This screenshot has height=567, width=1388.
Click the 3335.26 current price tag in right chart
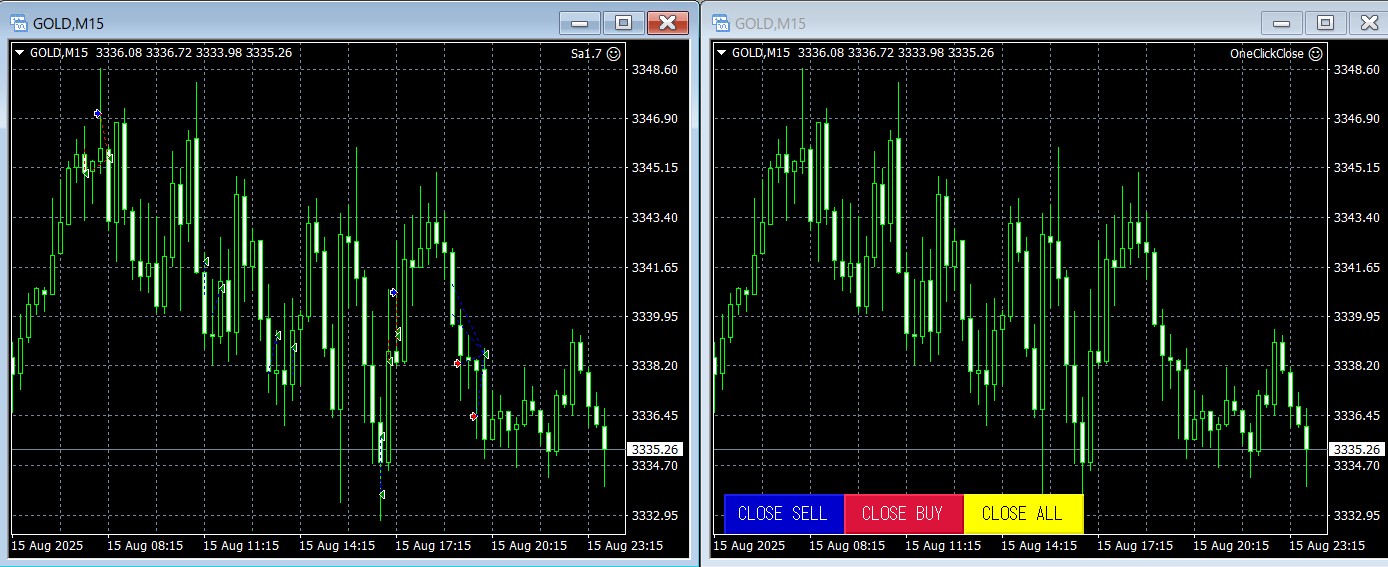(1356, 450)
